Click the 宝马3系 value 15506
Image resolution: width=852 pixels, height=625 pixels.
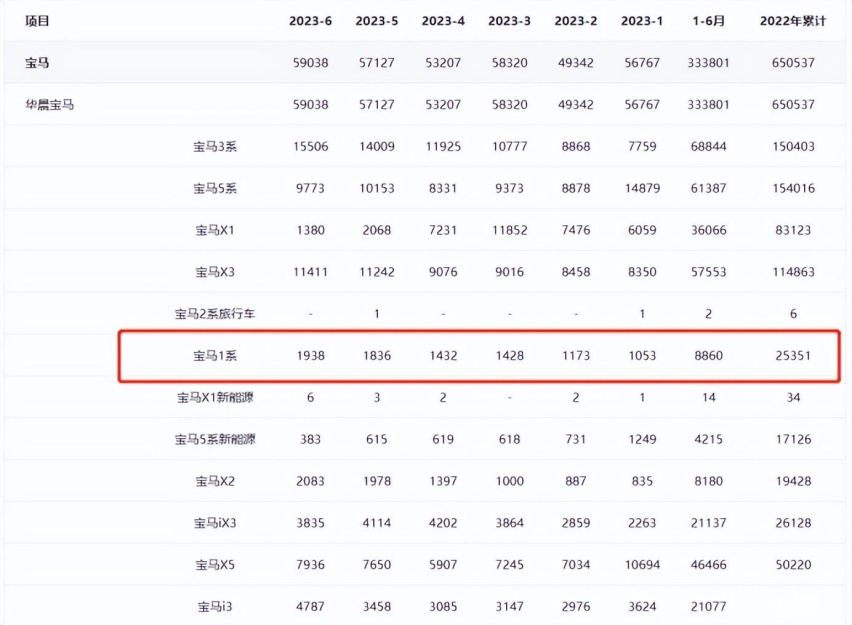coord(310,146)
